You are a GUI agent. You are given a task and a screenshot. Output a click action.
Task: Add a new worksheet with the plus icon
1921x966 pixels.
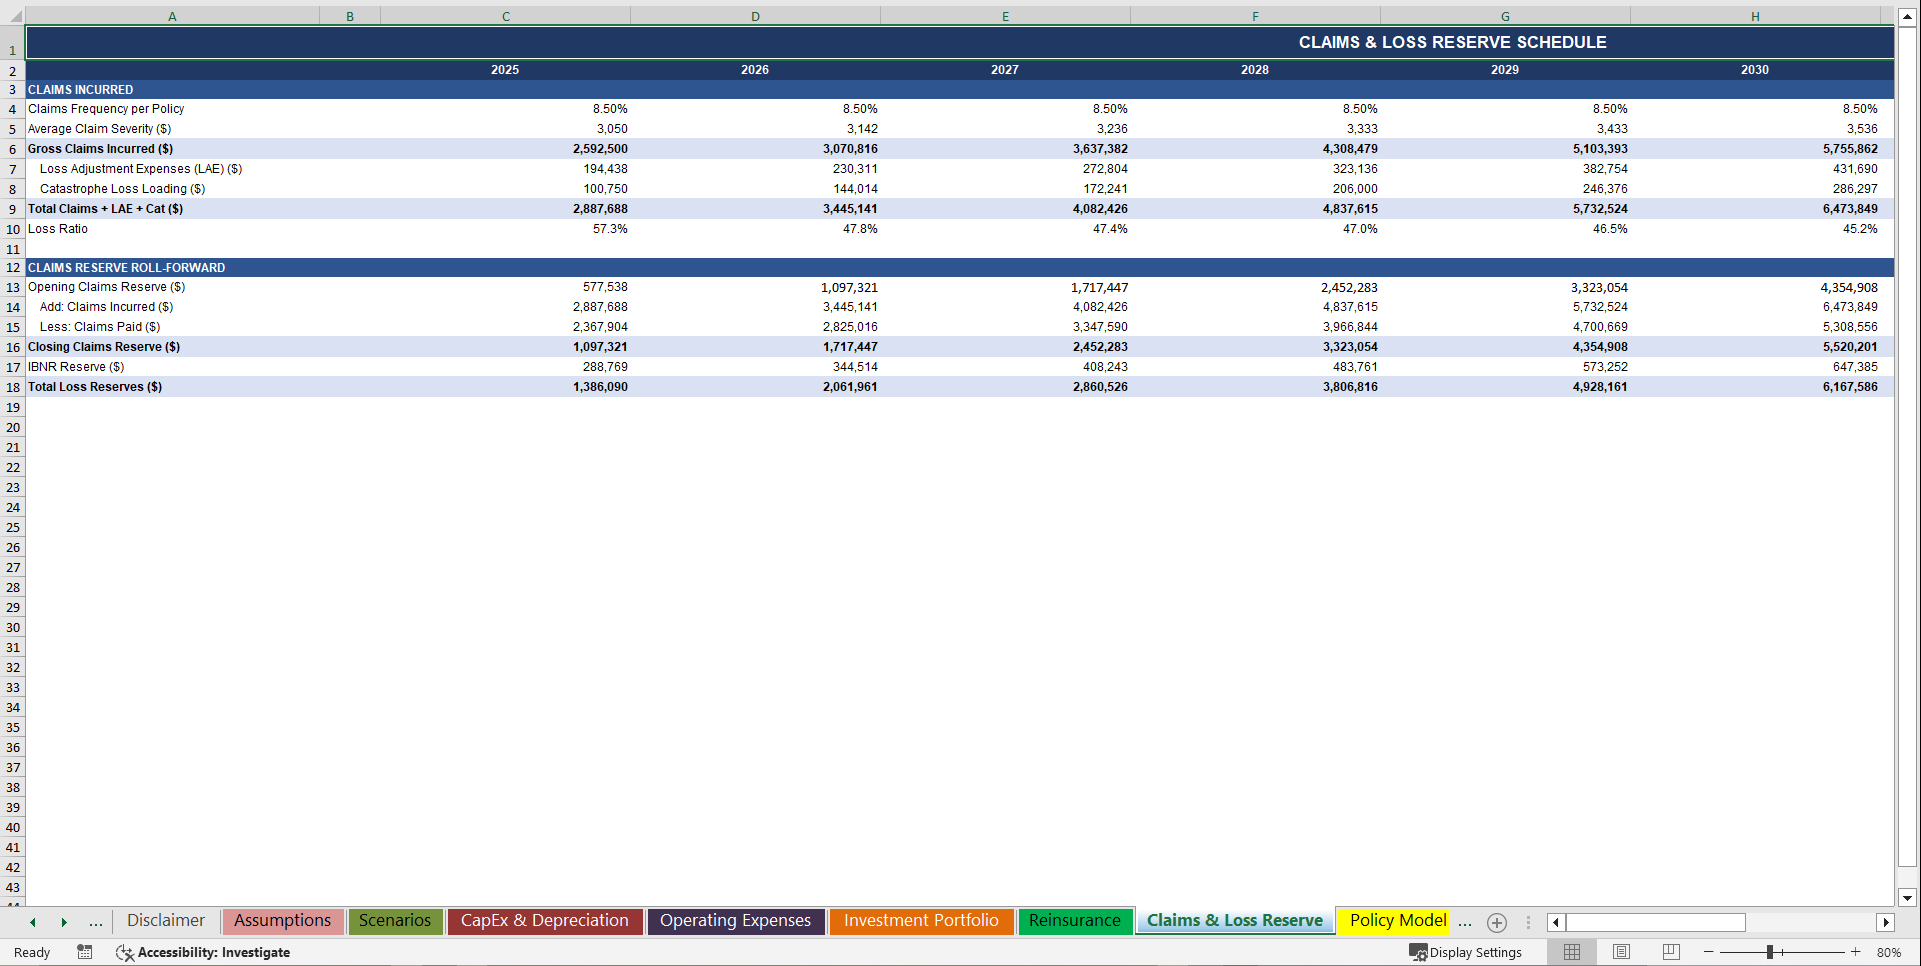(x=1497, y=922)
